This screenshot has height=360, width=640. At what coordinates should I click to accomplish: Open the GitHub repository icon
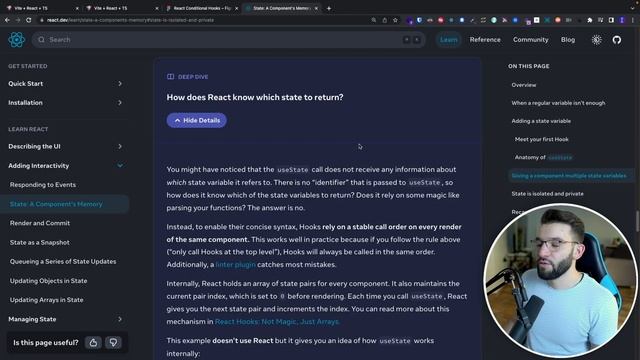click(x=617, y=40)
